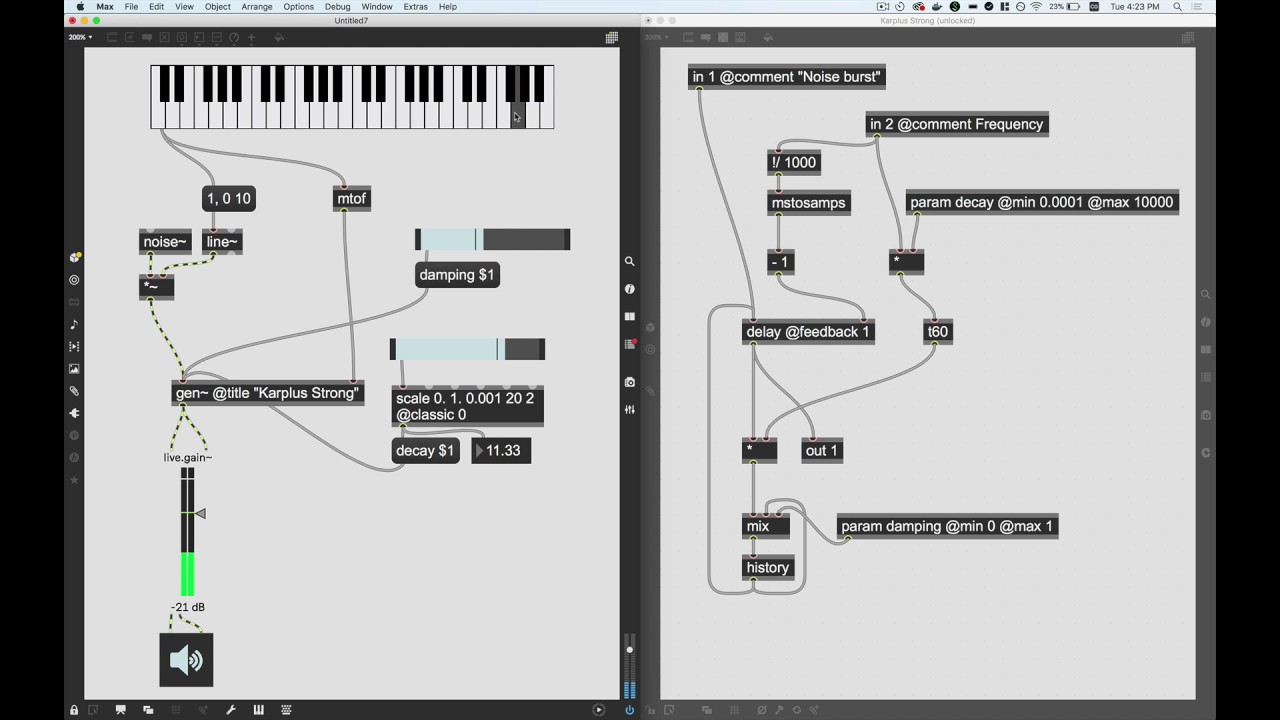The width and height of the screenshot is (1280, 720).
Task: Open the Extras menu
Action: pyautogui.click(x=415, y=6)
